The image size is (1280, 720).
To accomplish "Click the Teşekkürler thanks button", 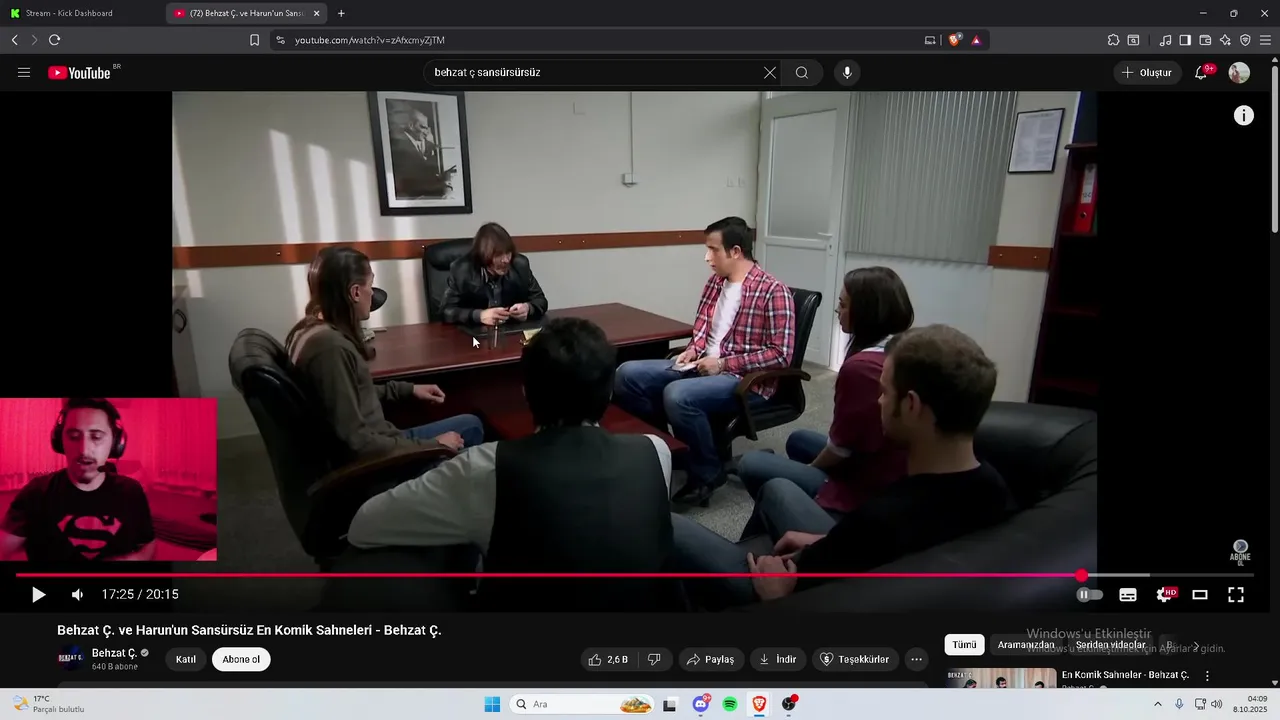I will (855, 660).
